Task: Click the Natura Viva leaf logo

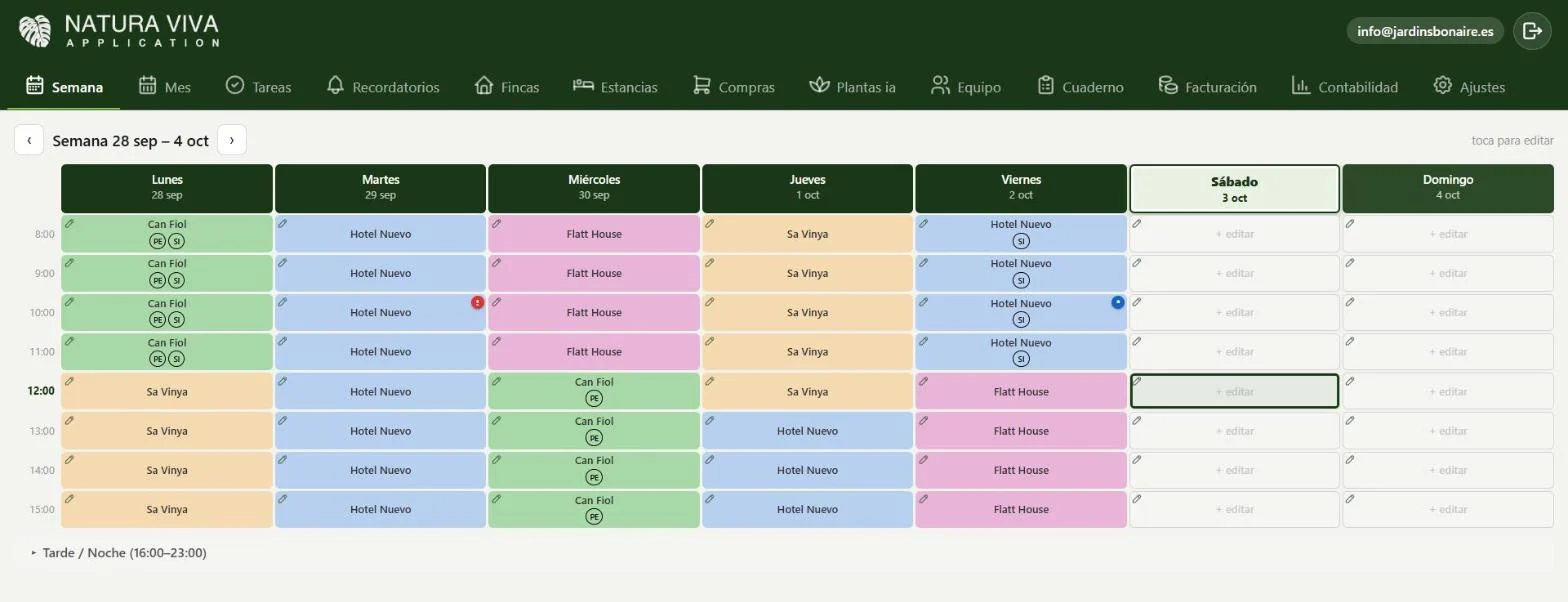Action: 35,31
